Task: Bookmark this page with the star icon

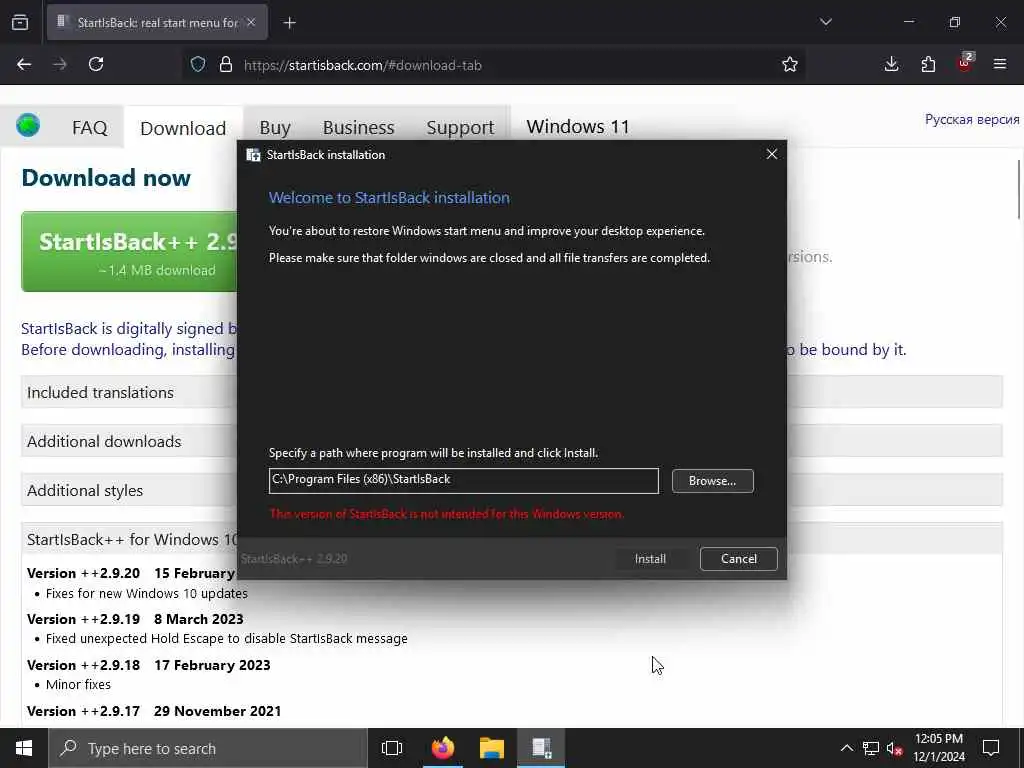Action: pos(790,64)
